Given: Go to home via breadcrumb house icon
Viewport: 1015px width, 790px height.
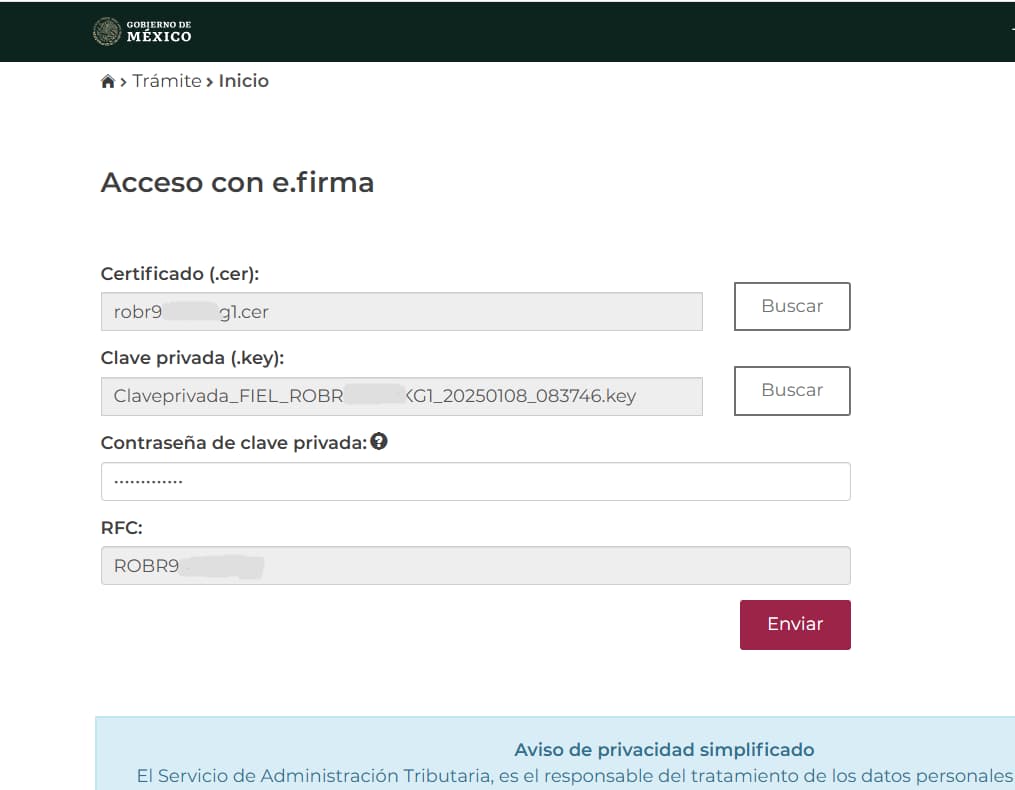Looking at the screenshot, I should coord(107,82).
